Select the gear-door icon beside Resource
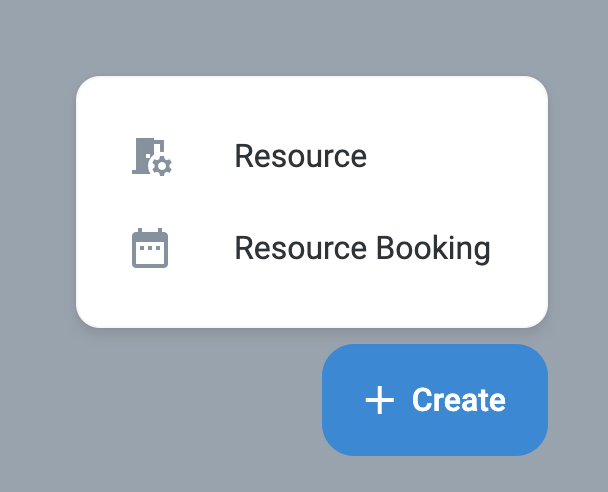Viewport: 608px width, 492px height. [x=152, y=156]
